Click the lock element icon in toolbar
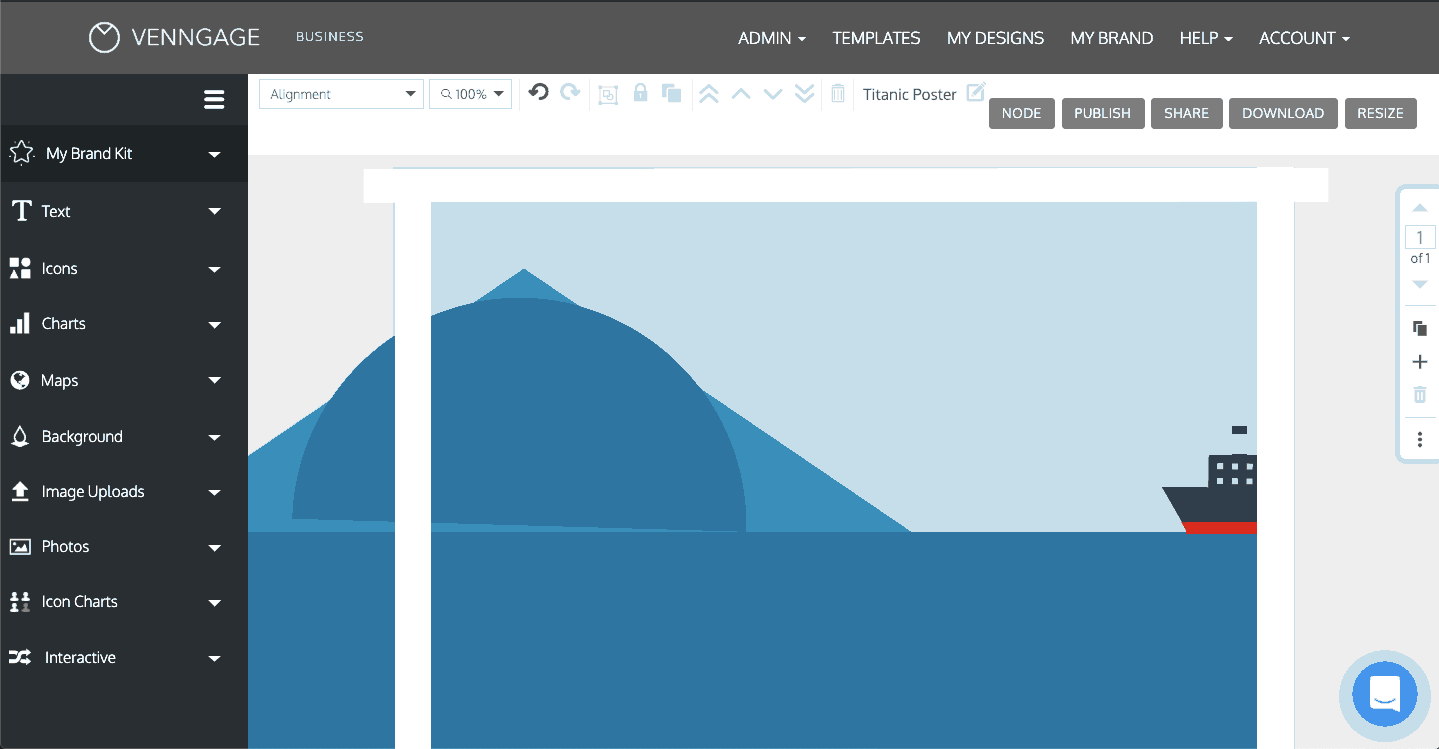This screenshot has width=1439, height=749. pyautogui.click(x=640, y=94)
